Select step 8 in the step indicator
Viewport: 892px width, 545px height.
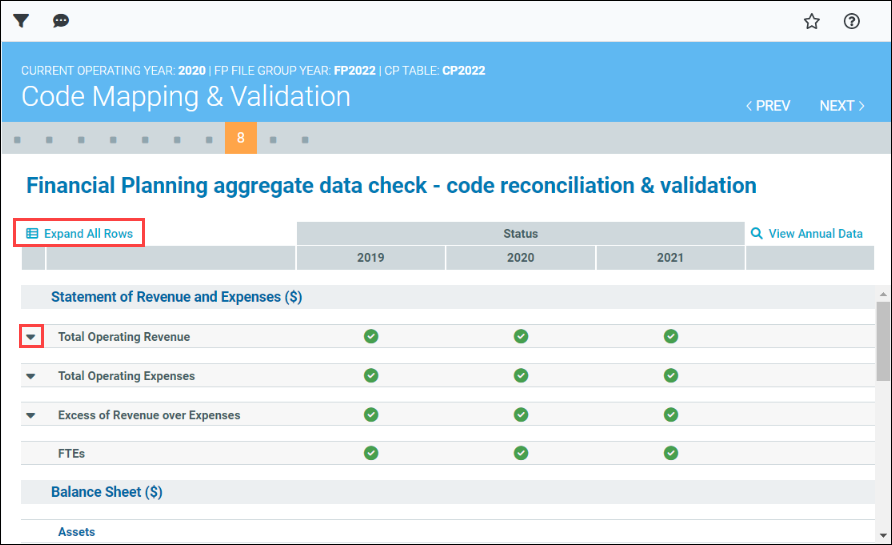[241, 138]
